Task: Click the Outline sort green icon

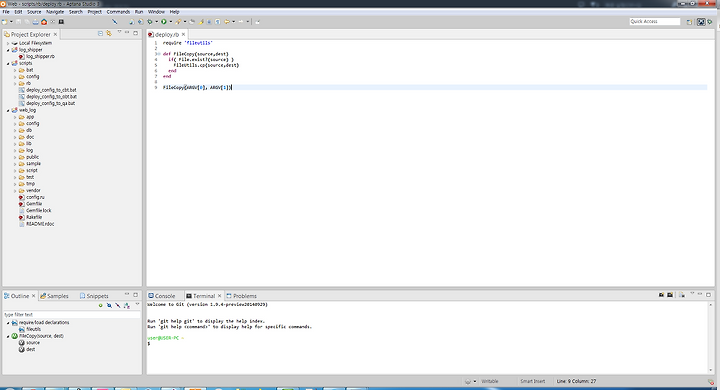Action: (x=101, y=305)
